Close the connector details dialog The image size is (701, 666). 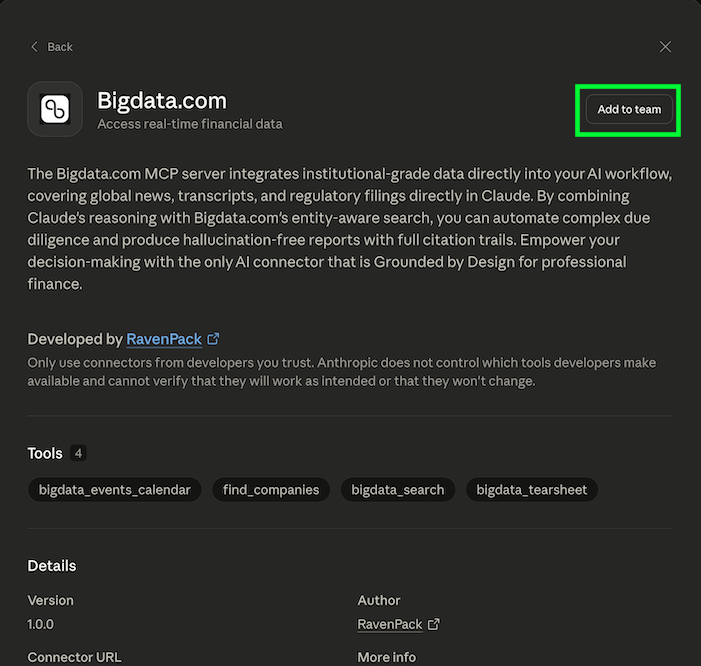[x=665, y=46]
